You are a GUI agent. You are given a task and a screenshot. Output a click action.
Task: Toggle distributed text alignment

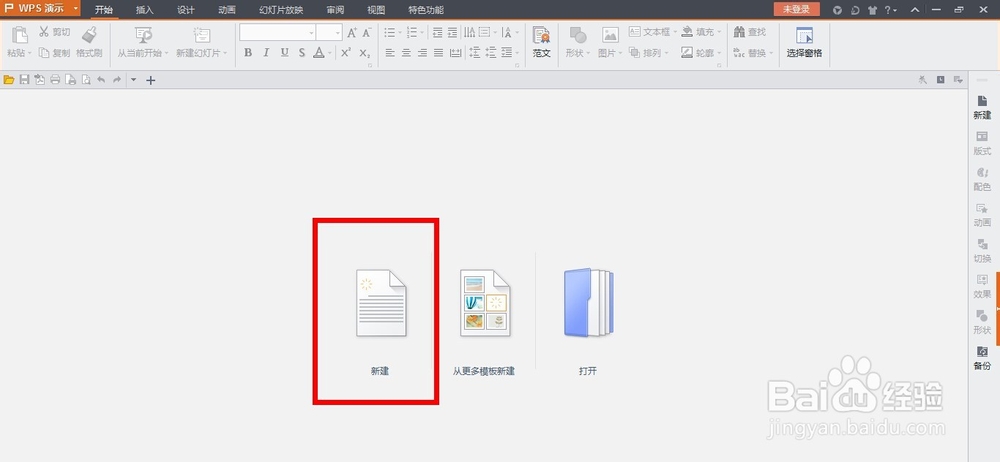tap(455, 53)
